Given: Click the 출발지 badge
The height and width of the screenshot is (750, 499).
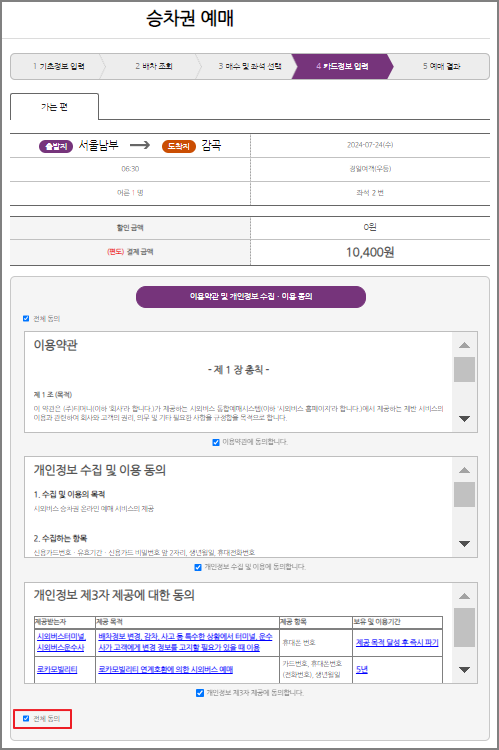Looking at the screenshot, I should [x=55, y=146].
